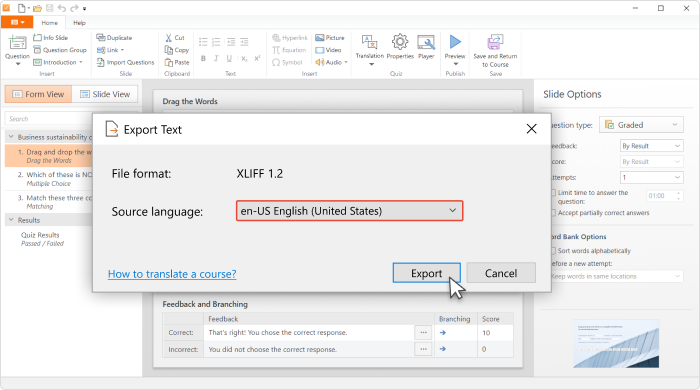Toggle bold formatting
Screen dimensions: 700x390
coord(203,58)
